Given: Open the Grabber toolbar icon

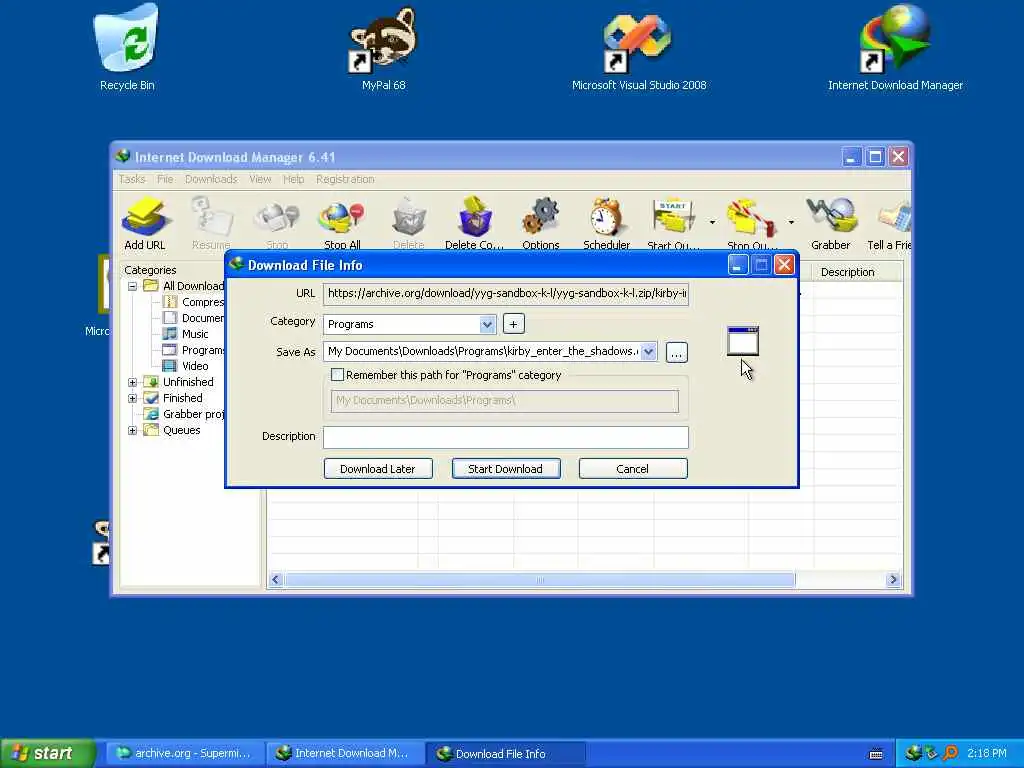Looking at the screenshot, I should (831, 223).
